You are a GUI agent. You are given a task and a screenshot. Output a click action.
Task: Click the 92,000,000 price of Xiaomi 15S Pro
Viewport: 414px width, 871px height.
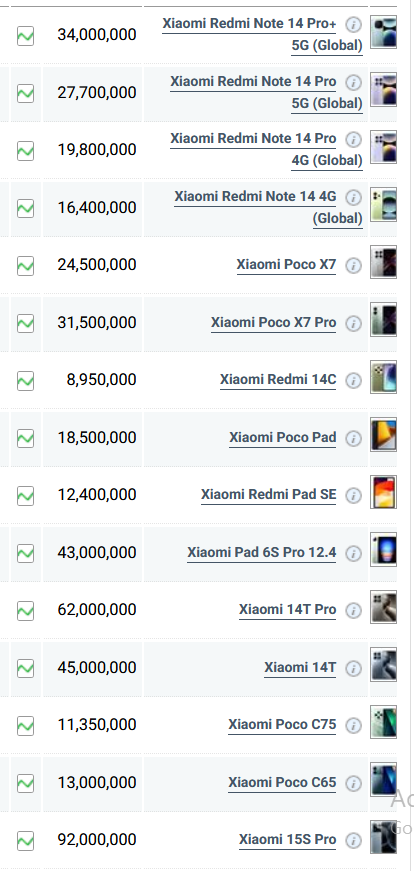pos(97,840)
